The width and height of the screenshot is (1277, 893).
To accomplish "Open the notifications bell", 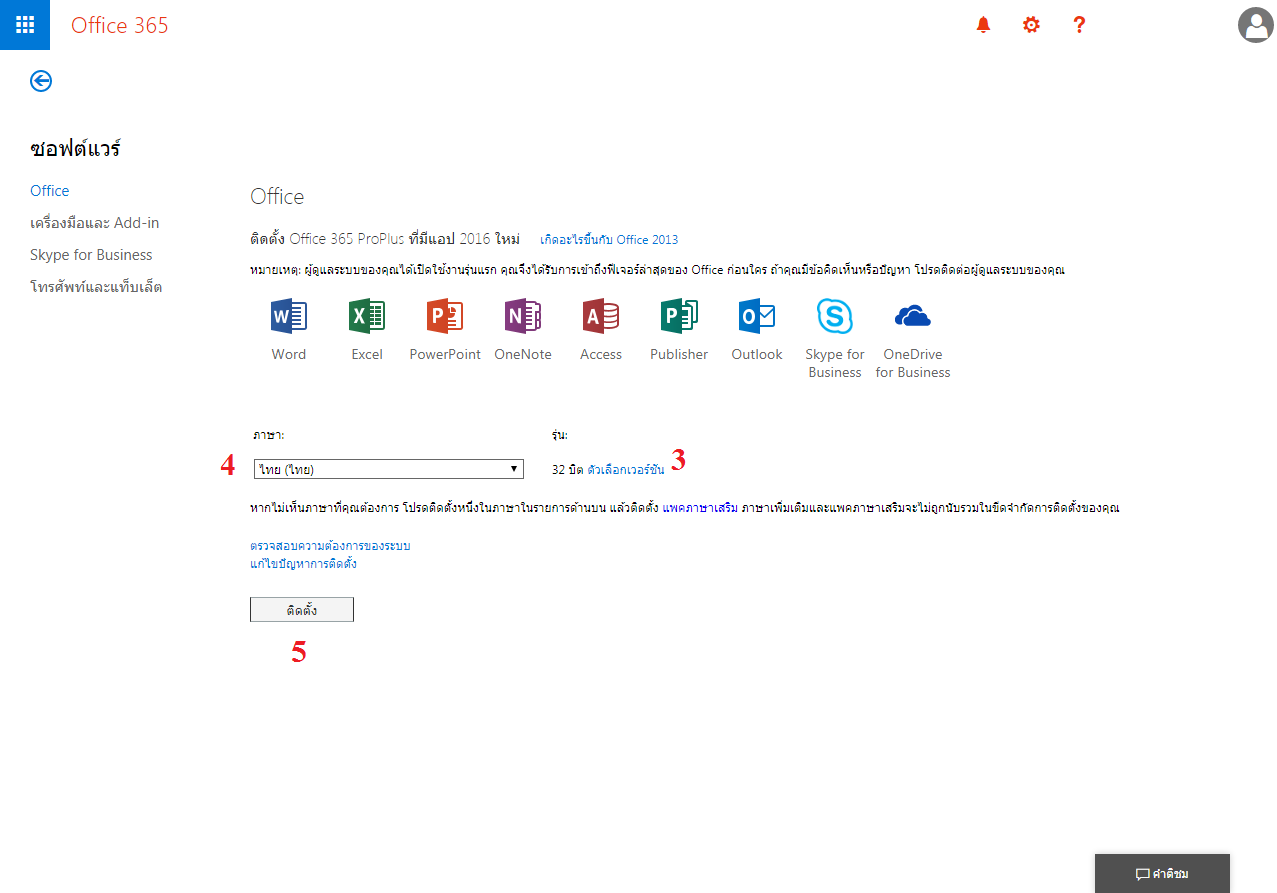I will click(983, 25).
